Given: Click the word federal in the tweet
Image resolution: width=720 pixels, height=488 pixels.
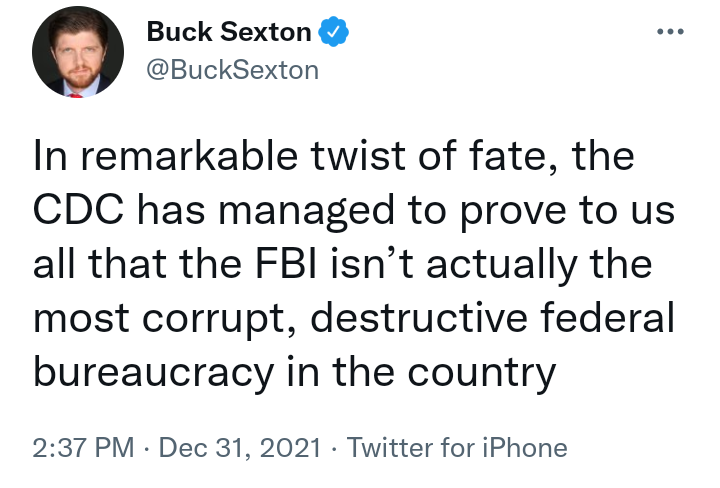Looking at the screenshot, I should tap(608, 317).
